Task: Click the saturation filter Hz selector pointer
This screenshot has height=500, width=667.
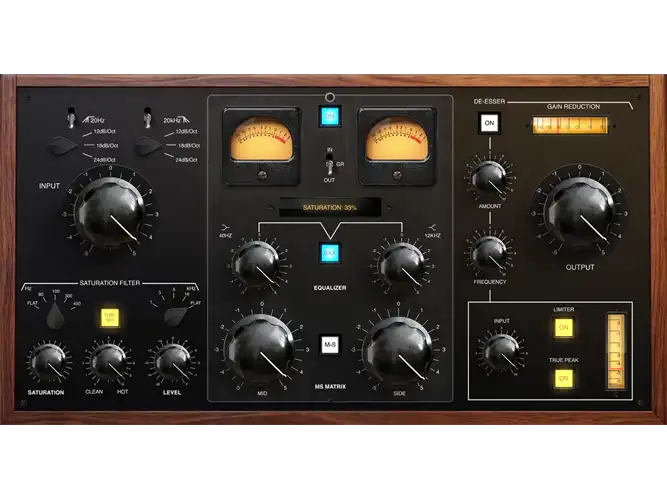Action: point(55,316)
